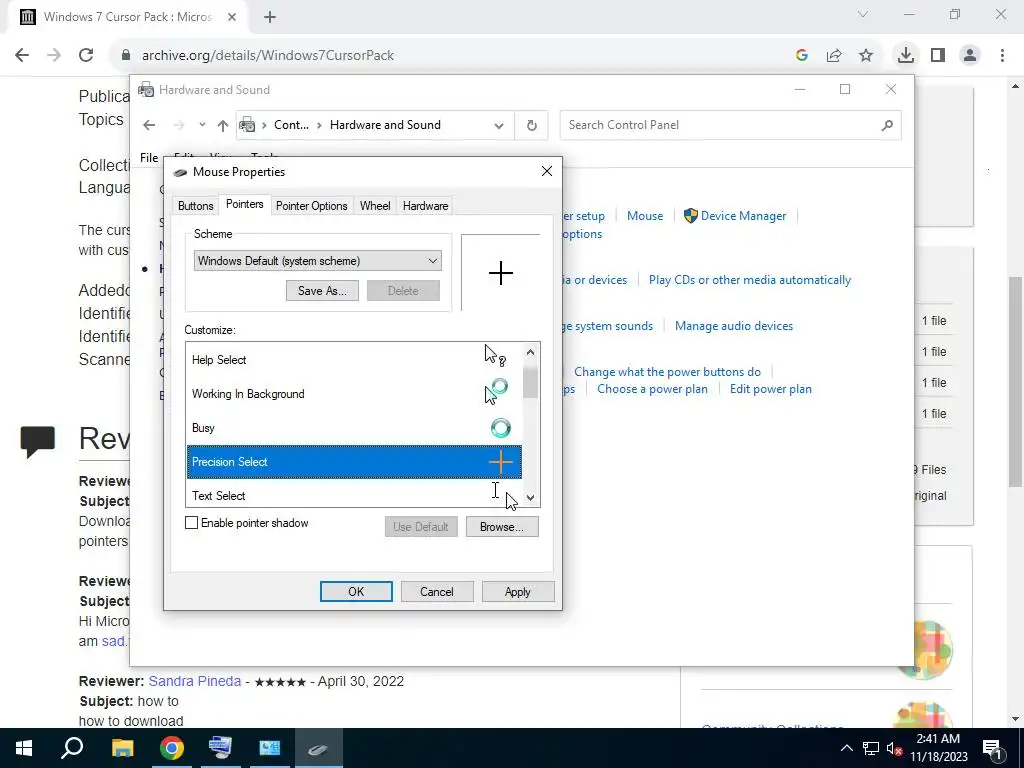The height and width of the screenshot is (768, 1024).
Task: Open a new Chrome tab
Action: pyautogui.click(x=270, y=17)
